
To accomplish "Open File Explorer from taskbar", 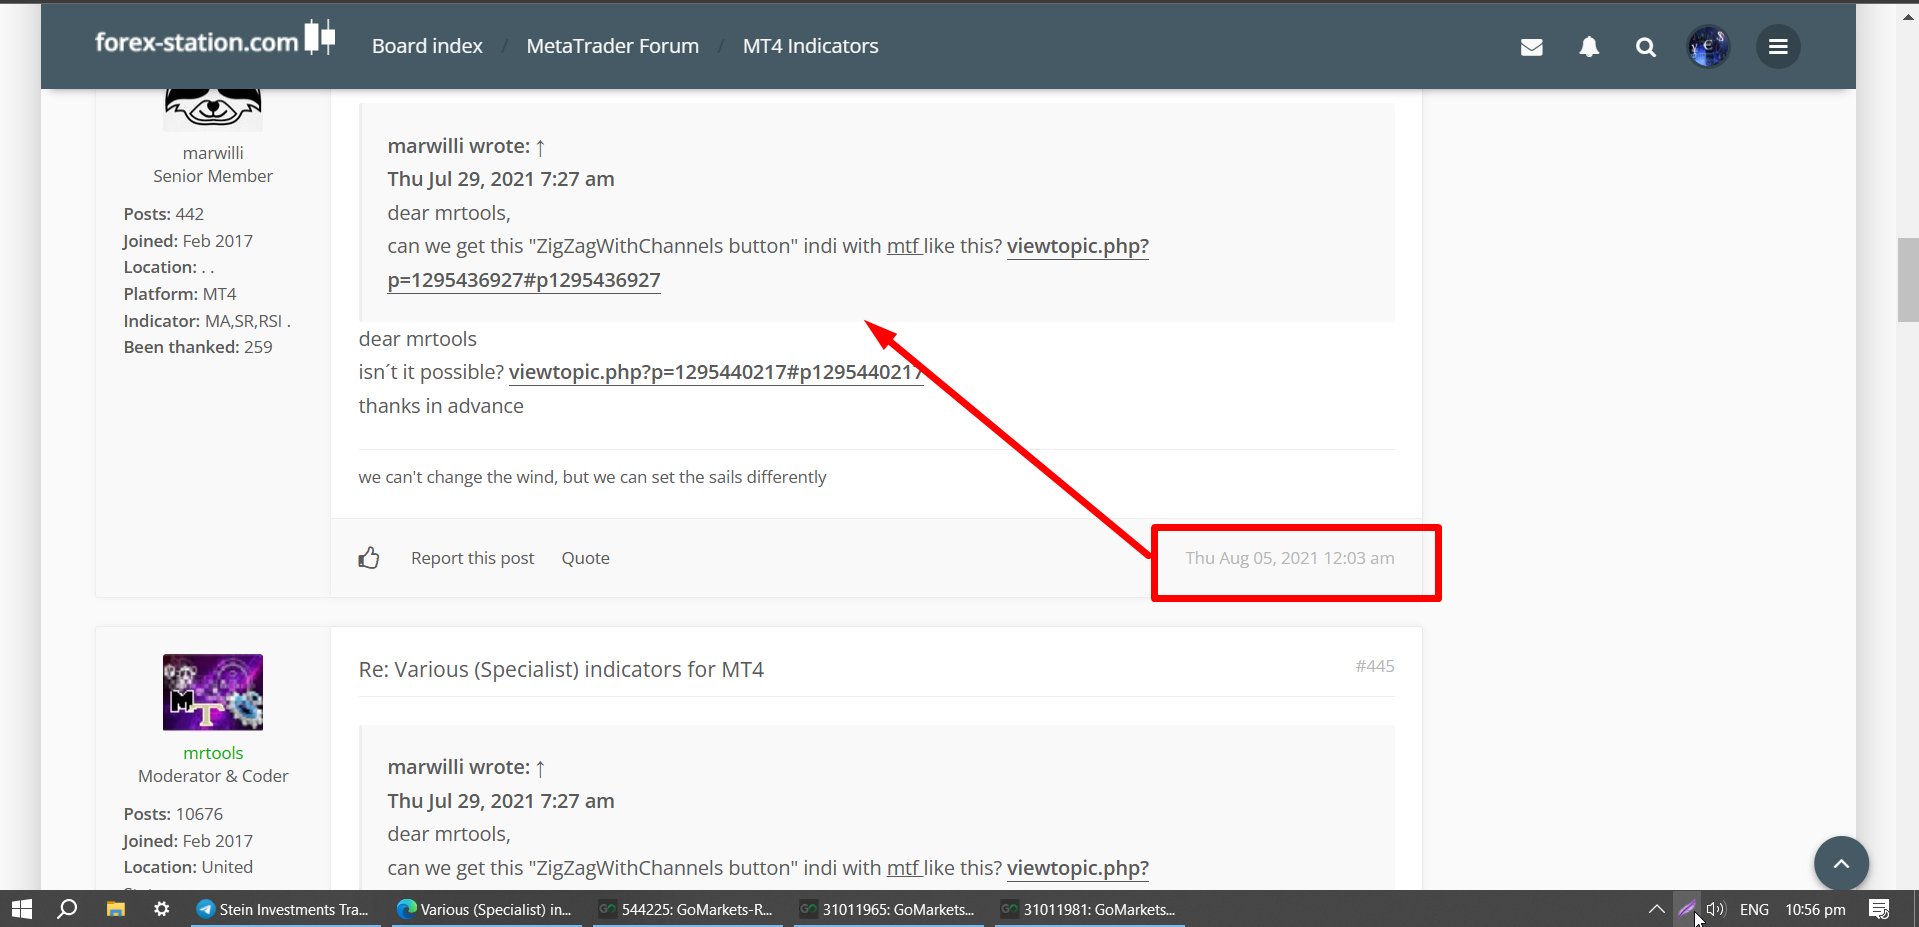I will pos(115,909).
